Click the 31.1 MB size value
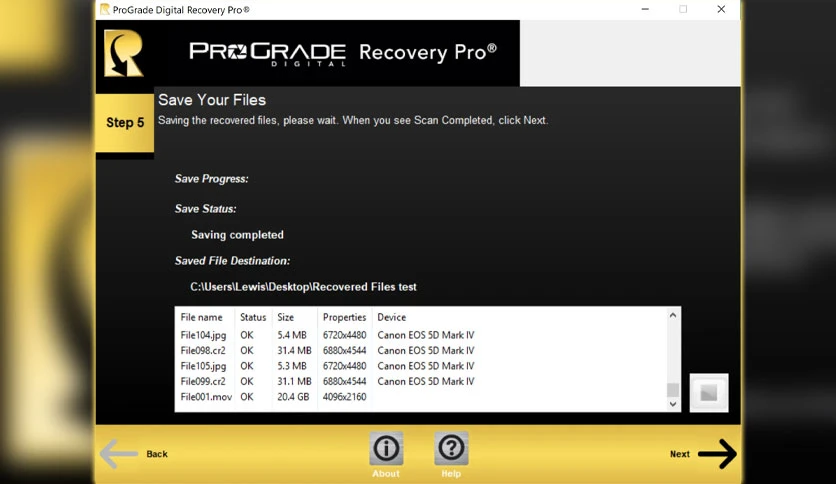 click(x=294, y=382)
